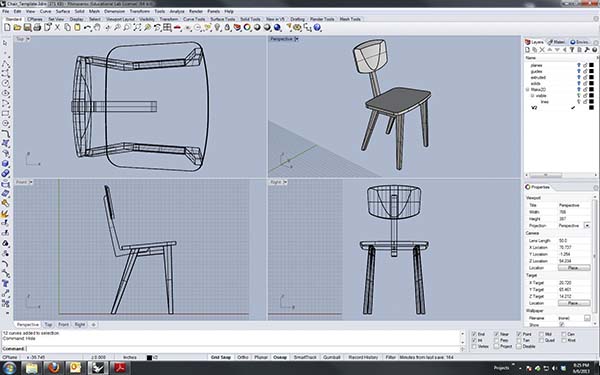
Task: Click Record History in status bar
Action: [363, 357]
